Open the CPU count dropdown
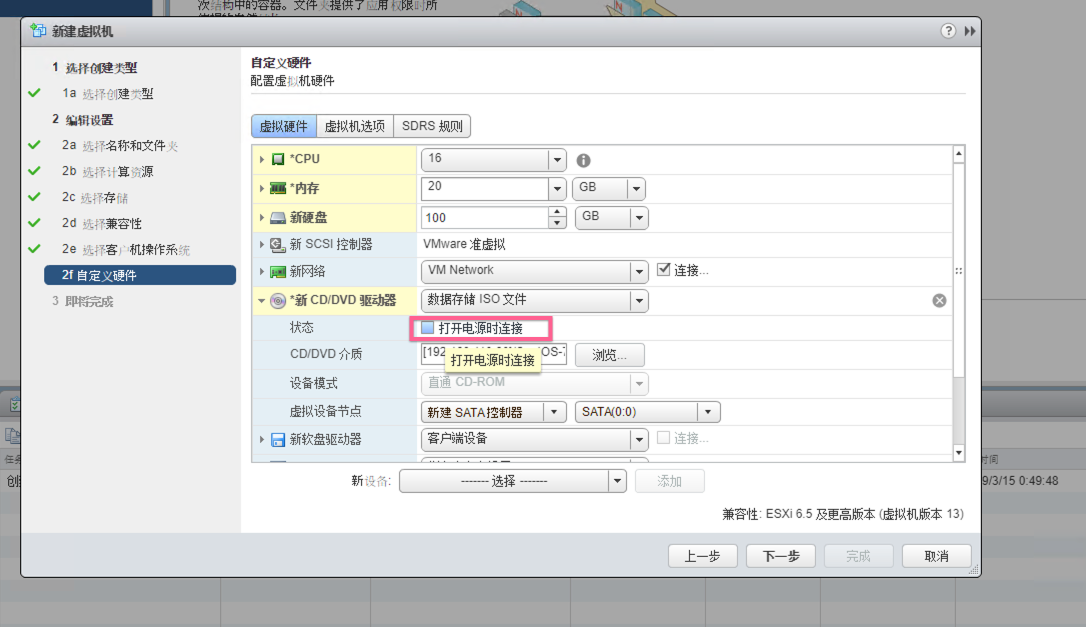The image size is (1086, 627). (x=557, y=160)
